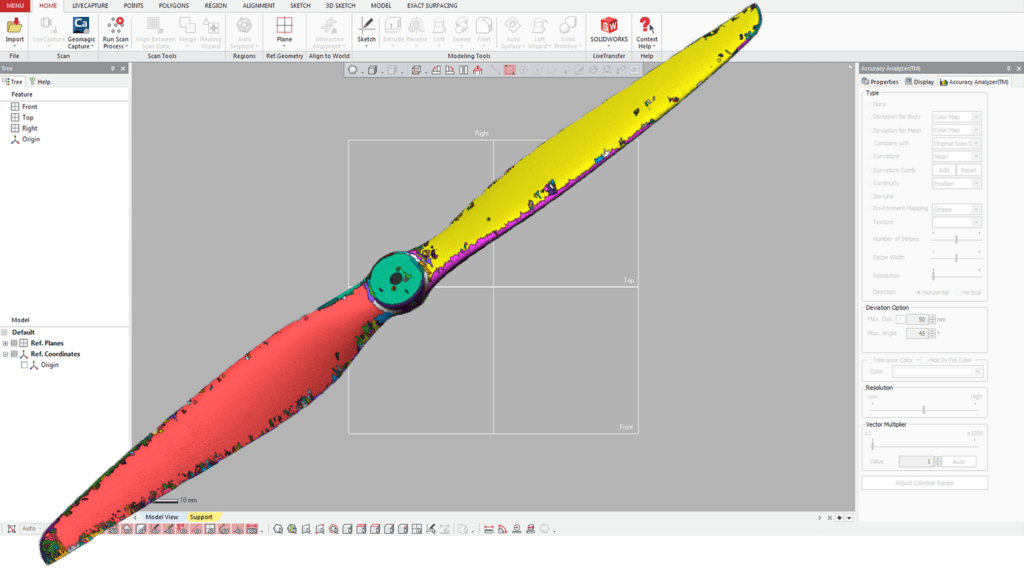Viewport: 1024px width, 577px height.
Task: Activate the Sketch tool
Action: point(366,30)
